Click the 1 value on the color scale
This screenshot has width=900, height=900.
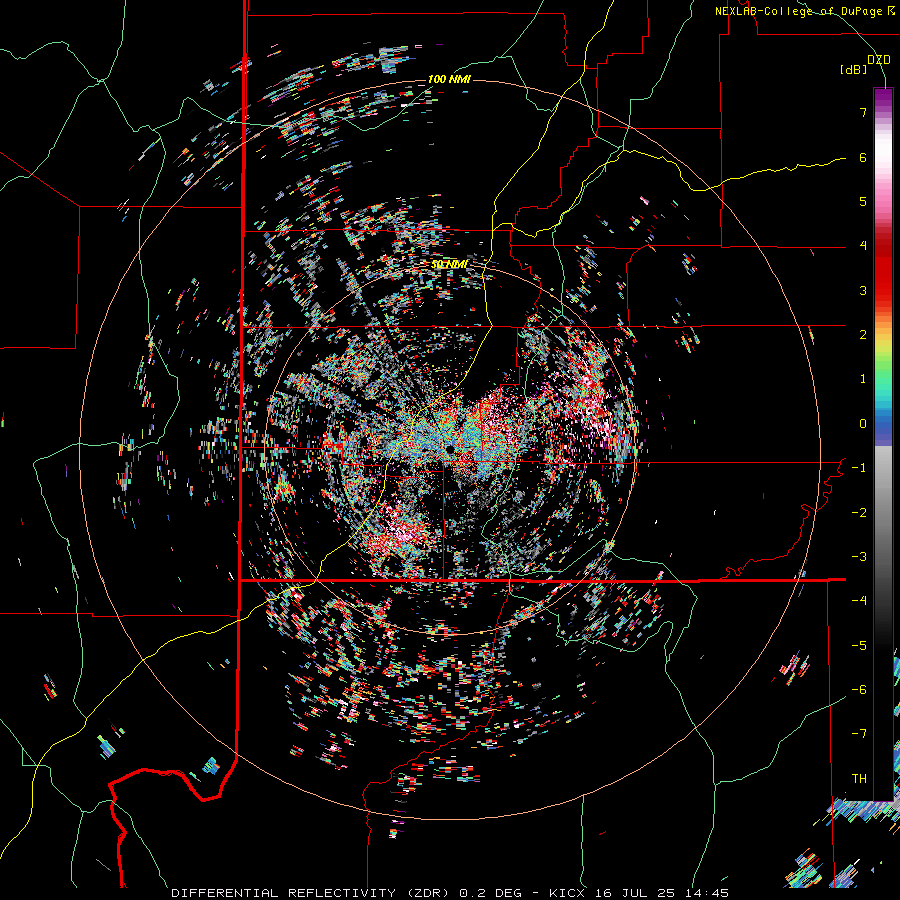point(863,379)
